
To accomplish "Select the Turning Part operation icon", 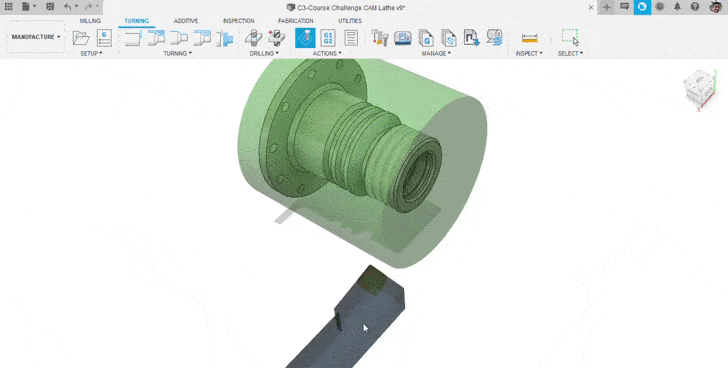I will coord(225,38).
